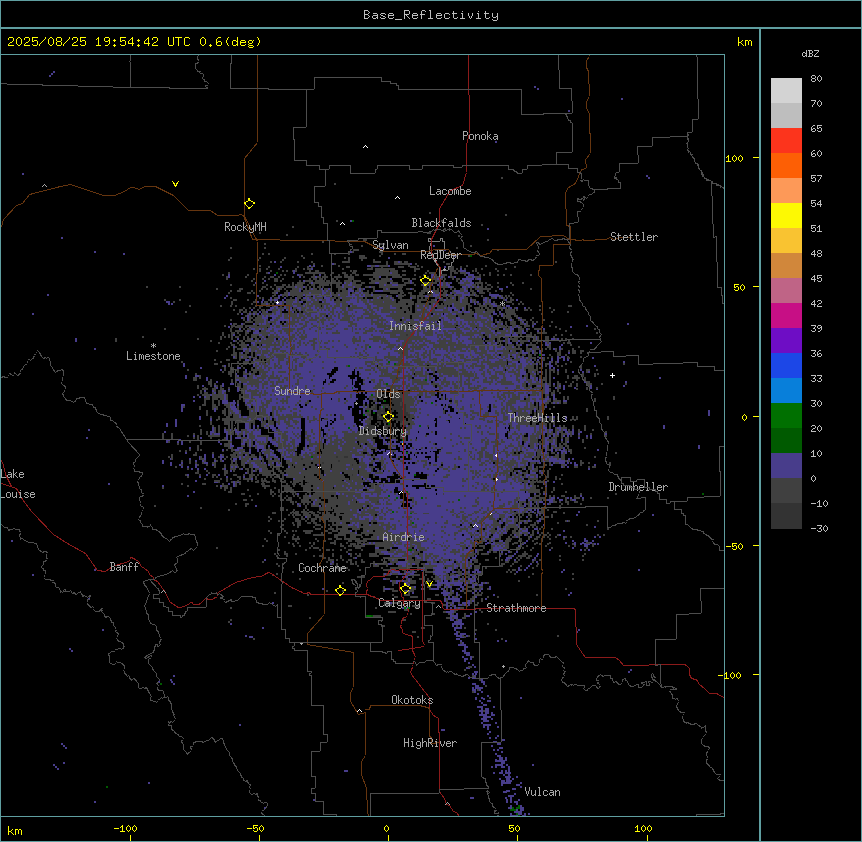Click the Calgary label

(x=400, y=603)
